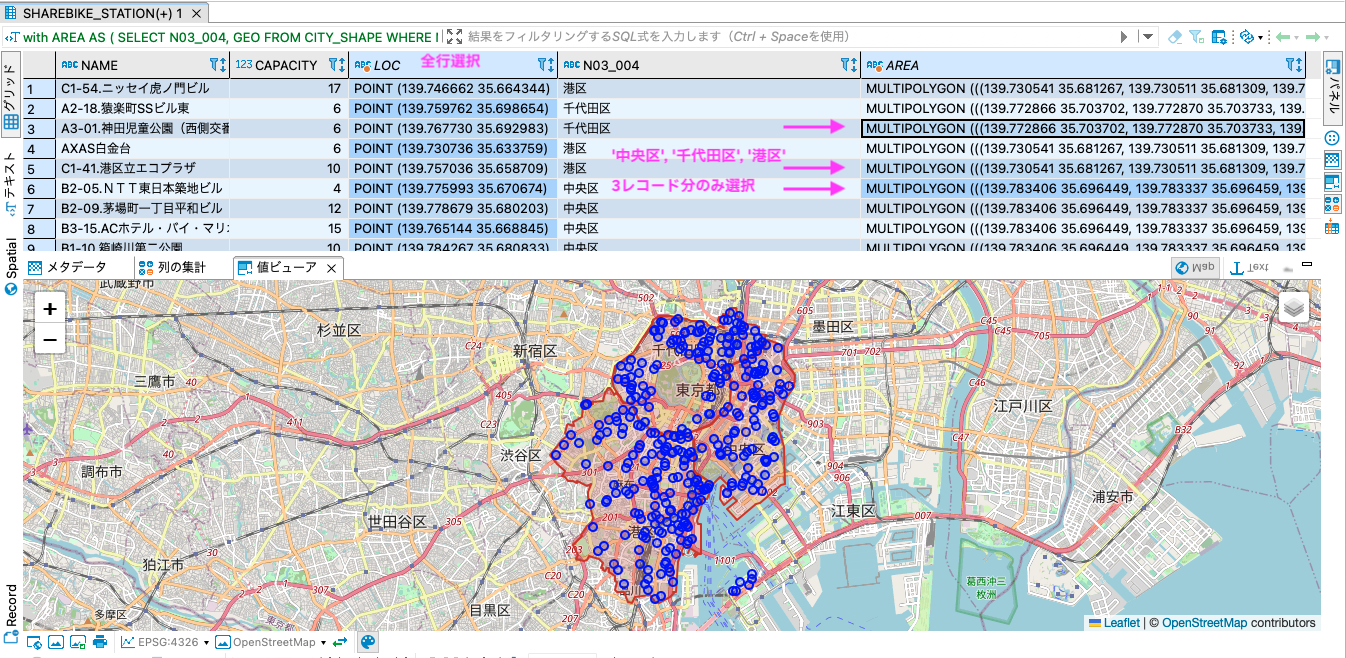Switch to the メタデータ tab

68,267
